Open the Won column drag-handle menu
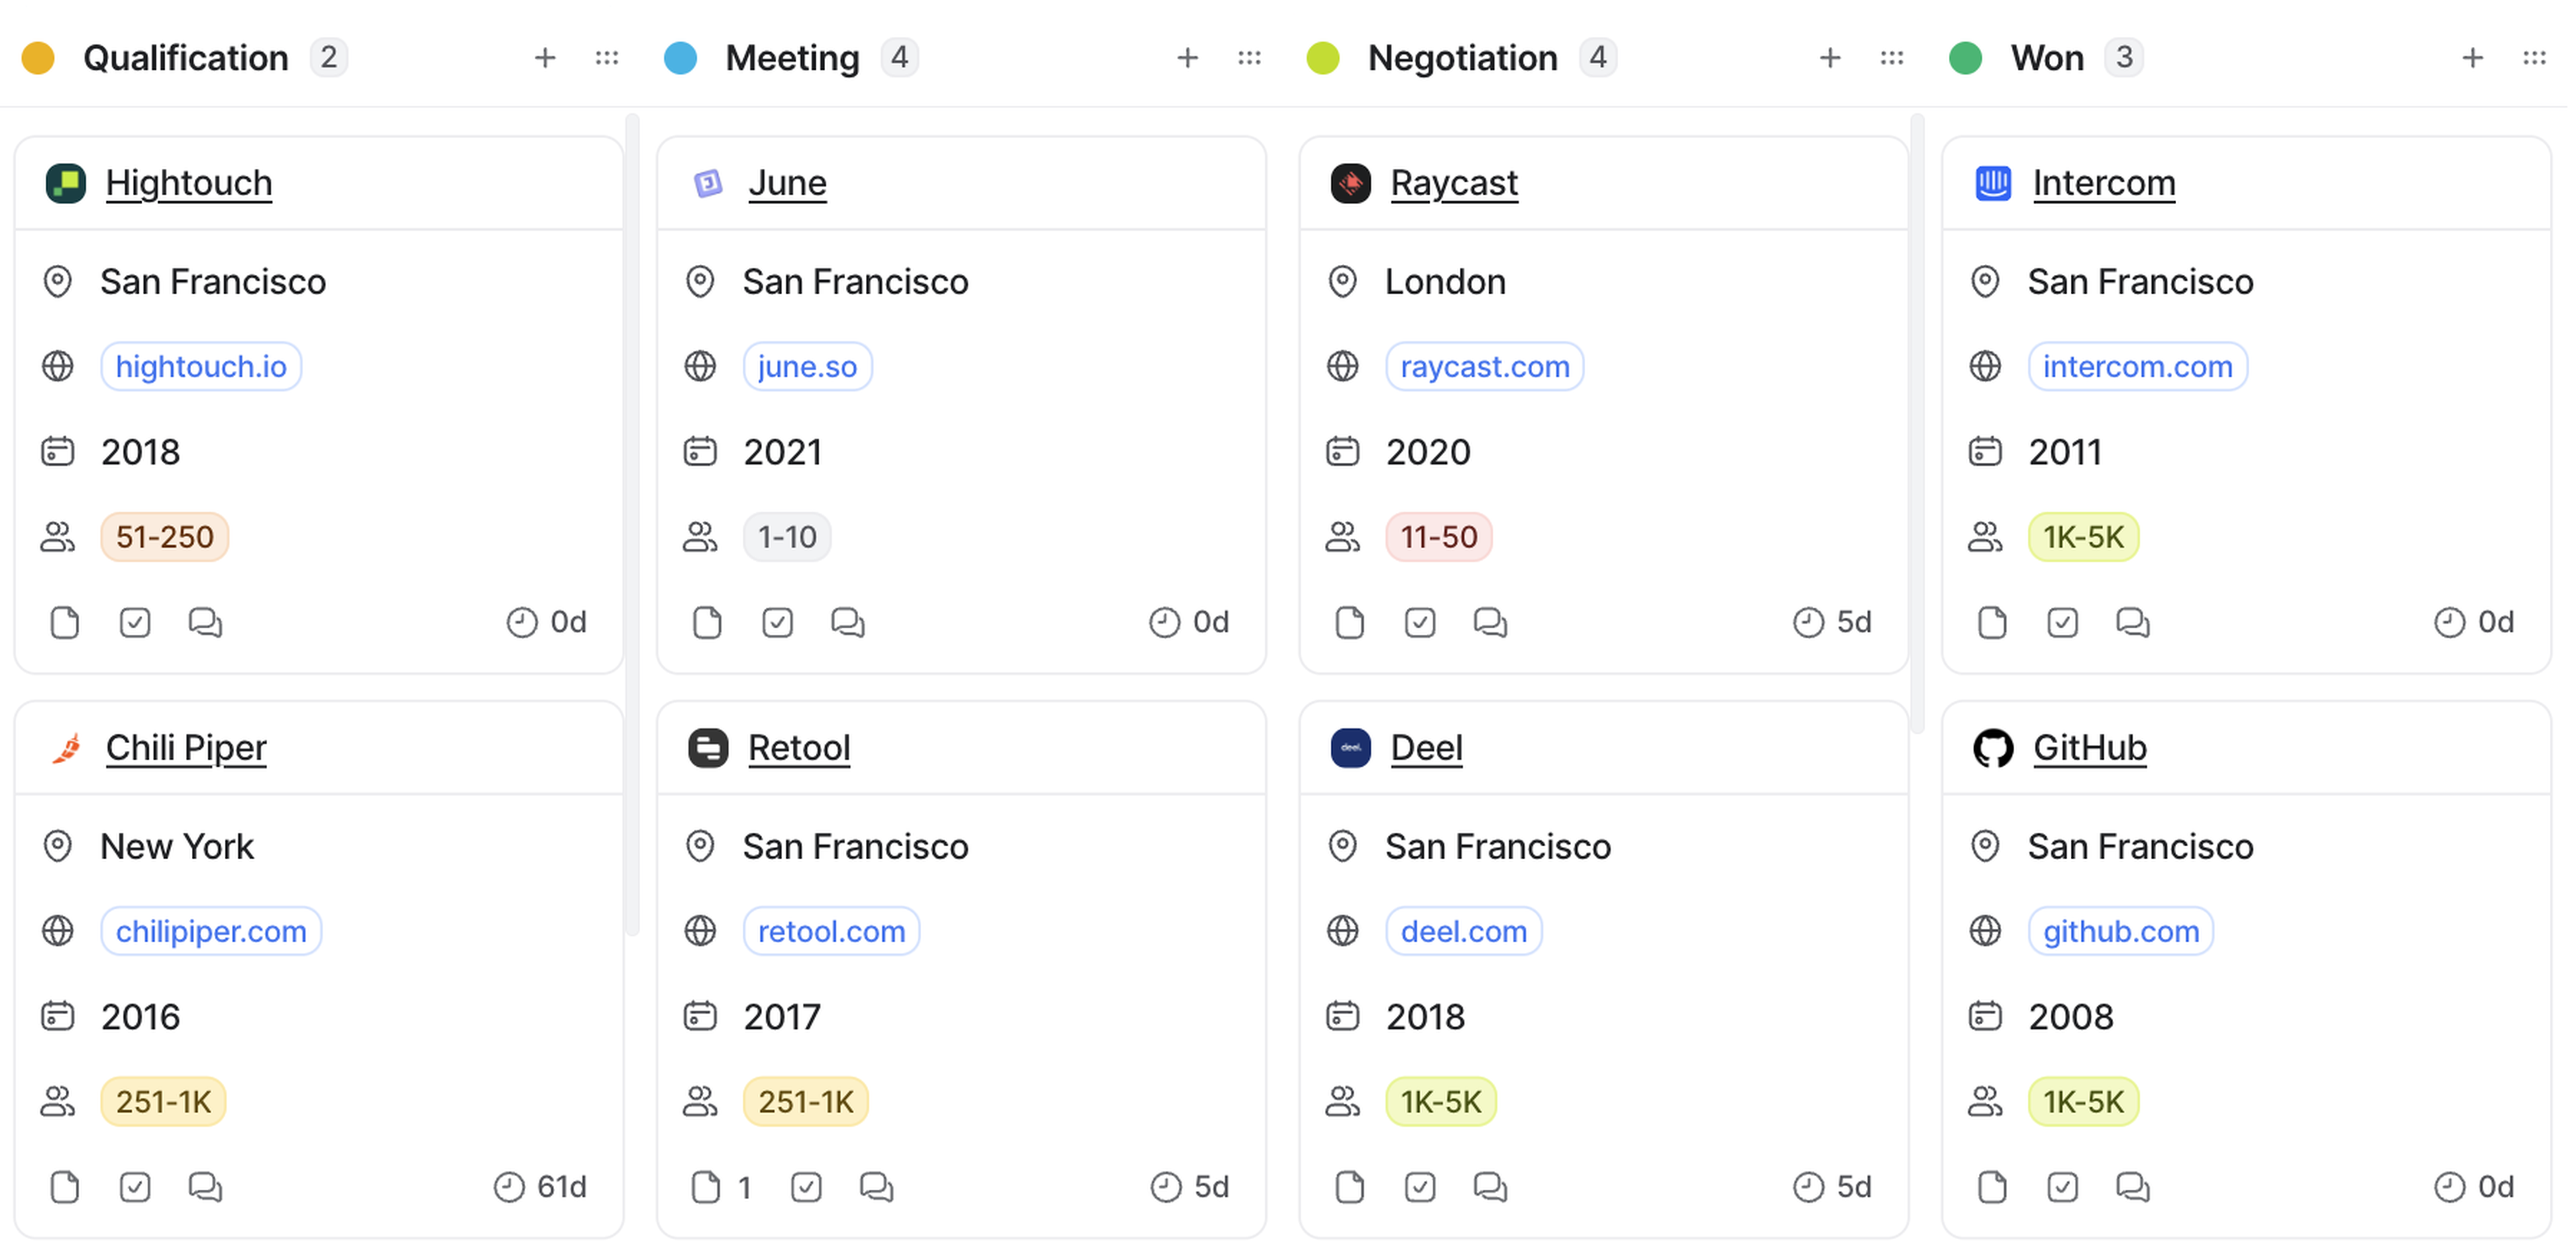Viewport: 2576px width, 1256px height. [x=2533, y=58]
